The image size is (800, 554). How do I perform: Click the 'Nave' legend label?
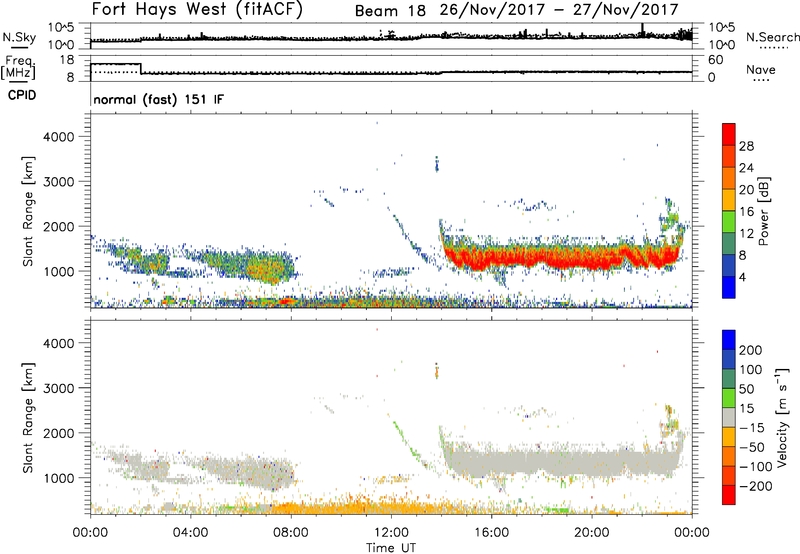761,69
